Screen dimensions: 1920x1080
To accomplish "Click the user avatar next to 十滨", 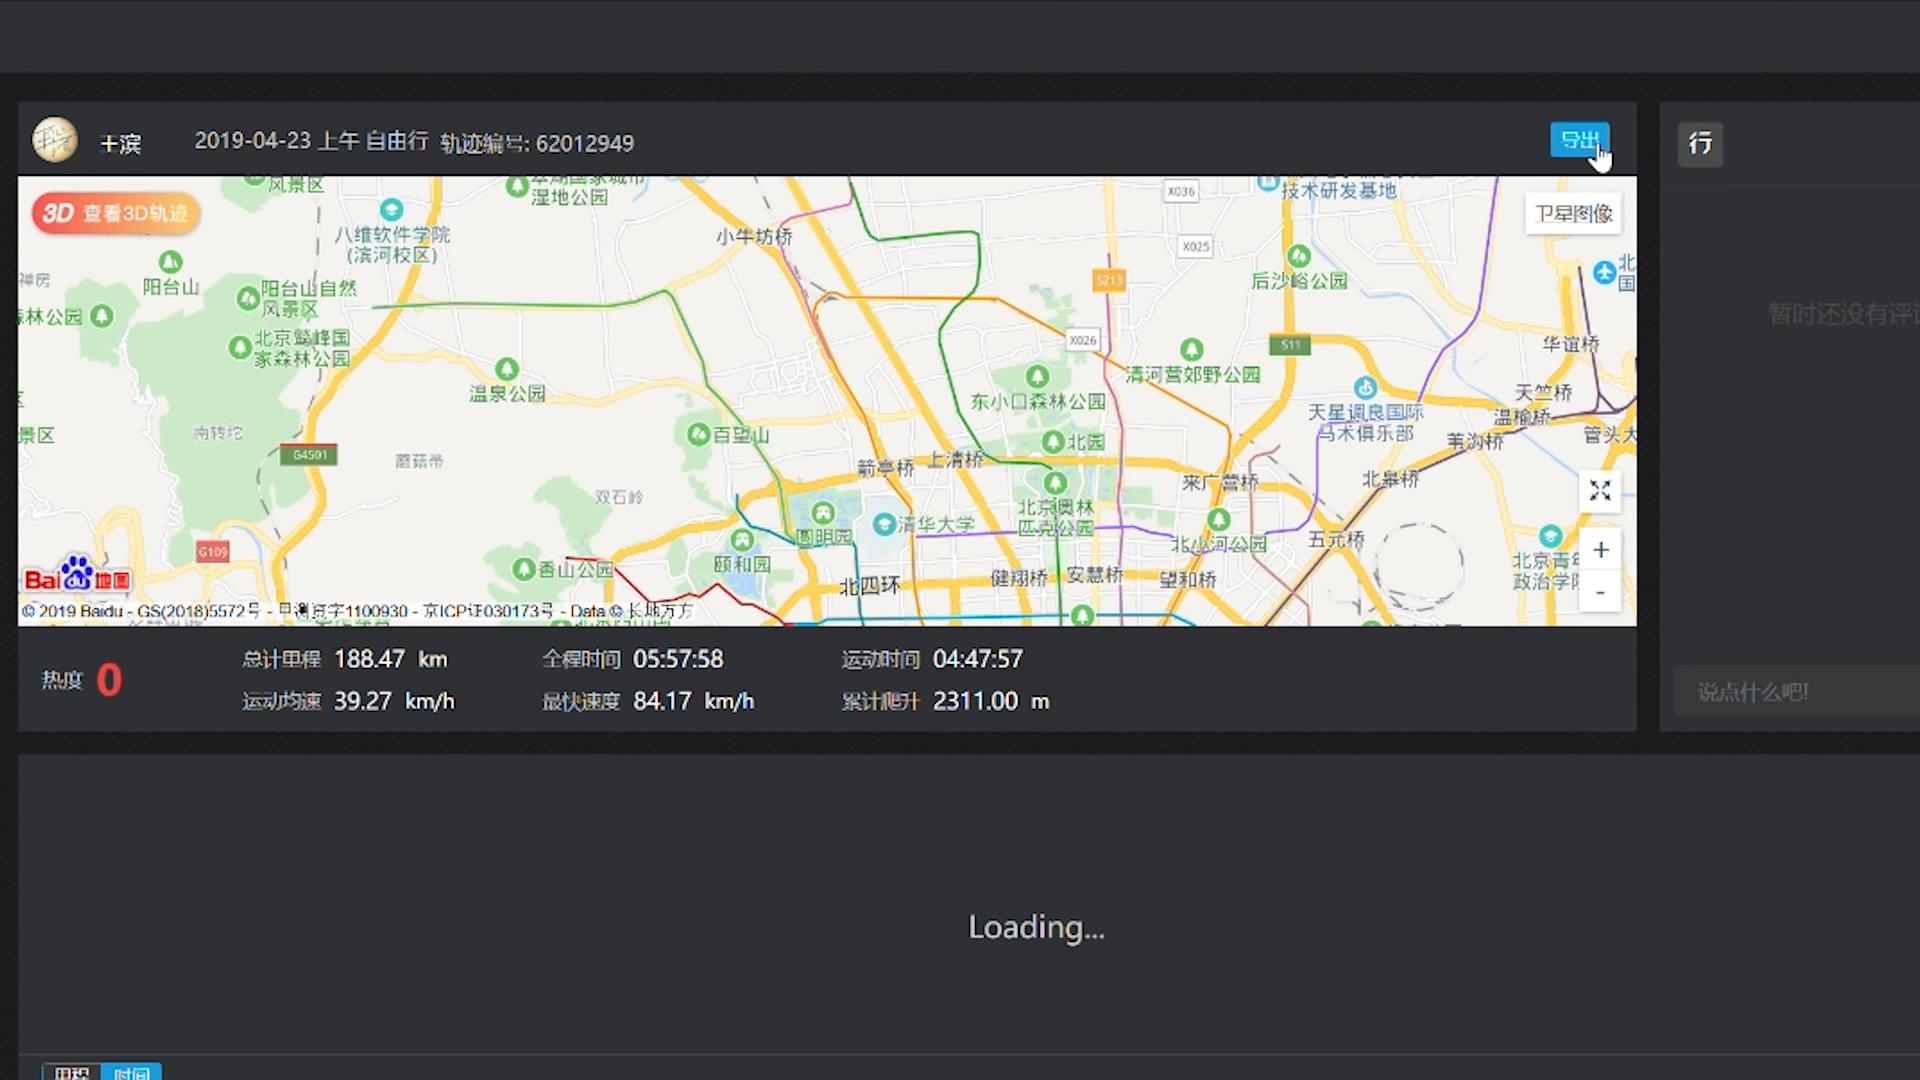I will click(x=55, y=140).
